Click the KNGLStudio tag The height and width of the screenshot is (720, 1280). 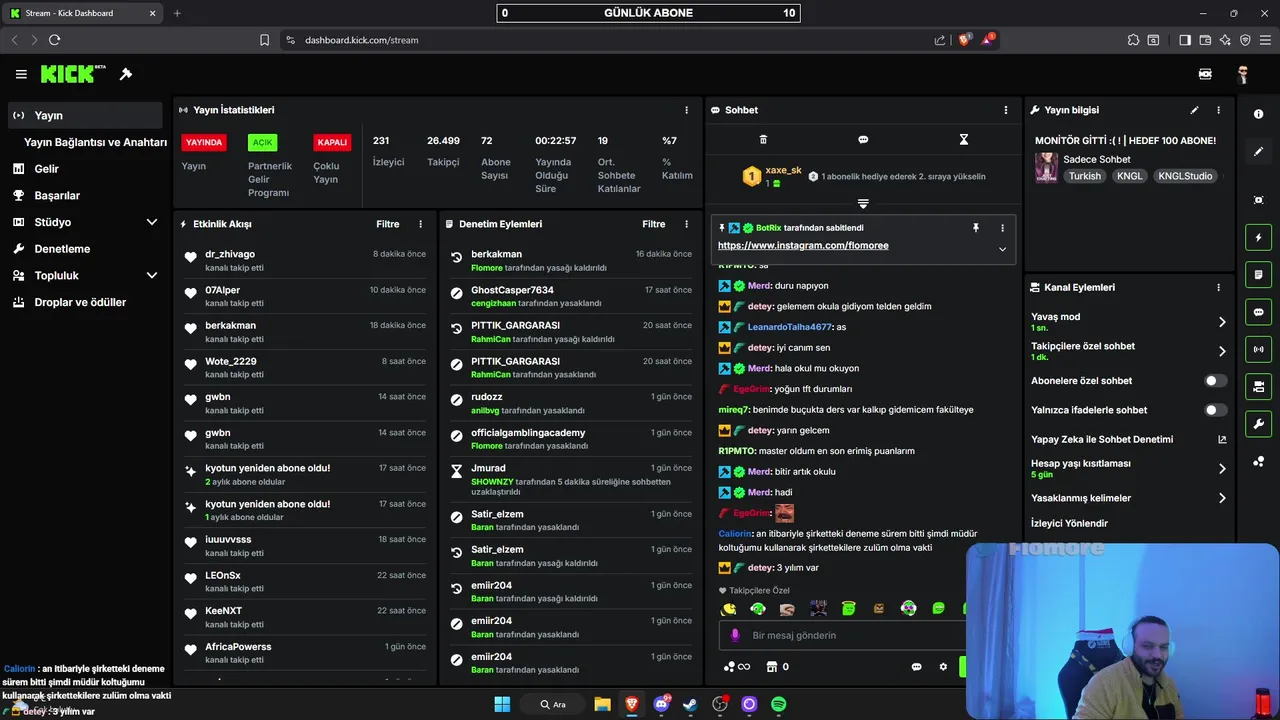1185,176
